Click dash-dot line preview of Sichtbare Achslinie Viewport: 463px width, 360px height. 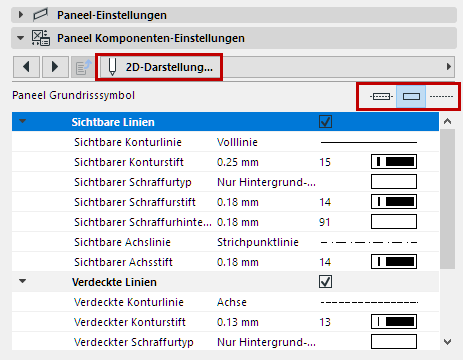(x=369, y=242)
